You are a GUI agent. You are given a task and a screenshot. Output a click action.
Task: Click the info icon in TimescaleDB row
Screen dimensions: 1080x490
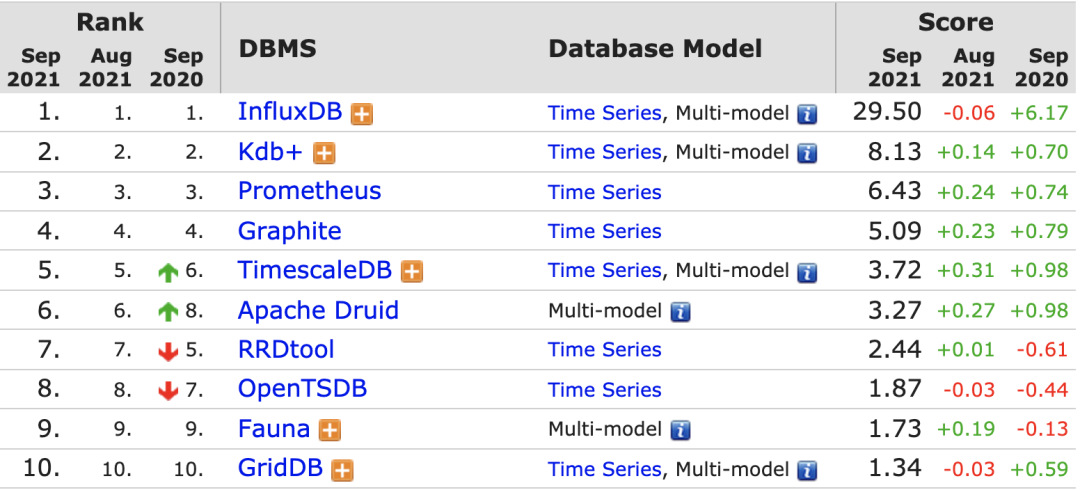coord(807,272)
